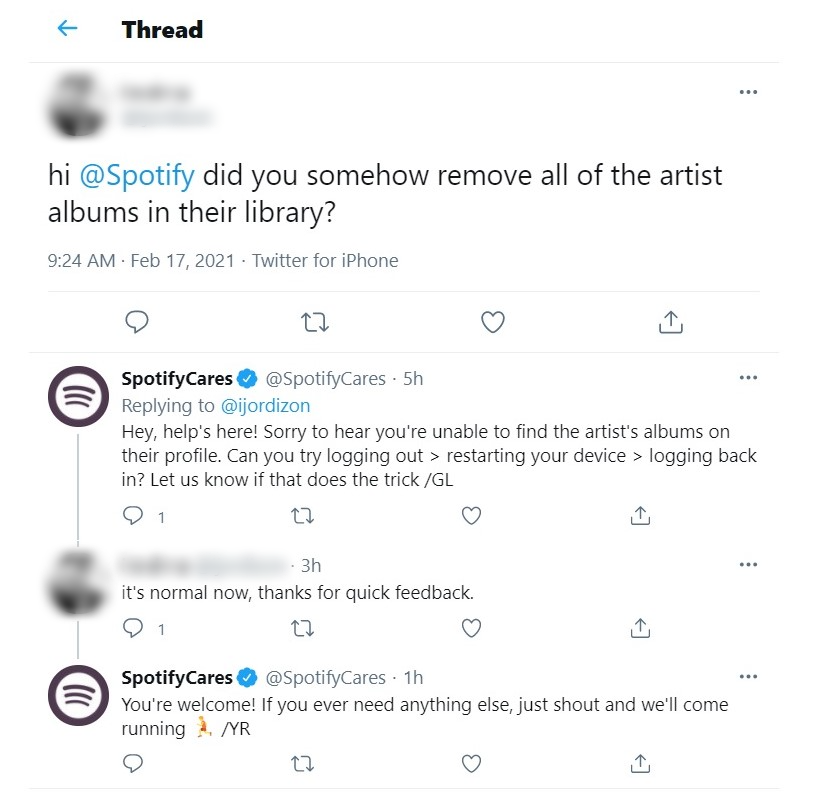Screen dimensions: 826x809
Task: Reply to SpotifyCares 'Hey, help's here' tweet
Action: 133,516
